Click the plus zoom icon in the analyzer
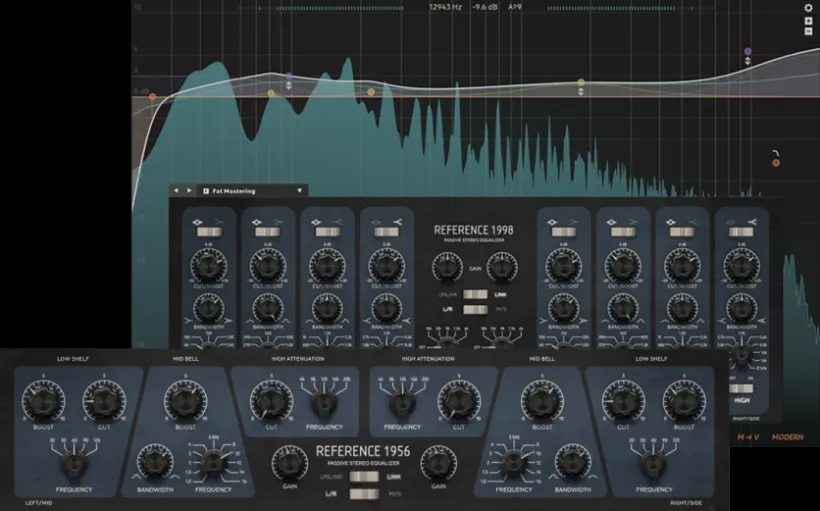Image resolution: width=820 pixels, height=511 pixels. [x=808, y=21]
